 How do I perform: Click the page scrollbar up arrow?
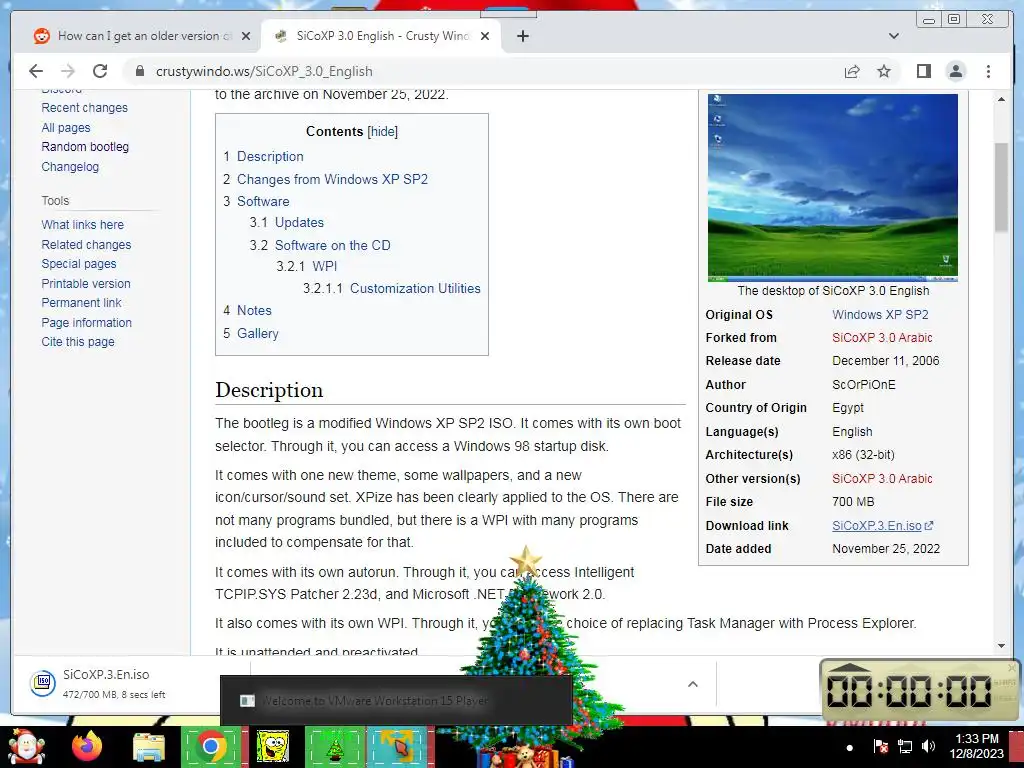[1001, 99]
